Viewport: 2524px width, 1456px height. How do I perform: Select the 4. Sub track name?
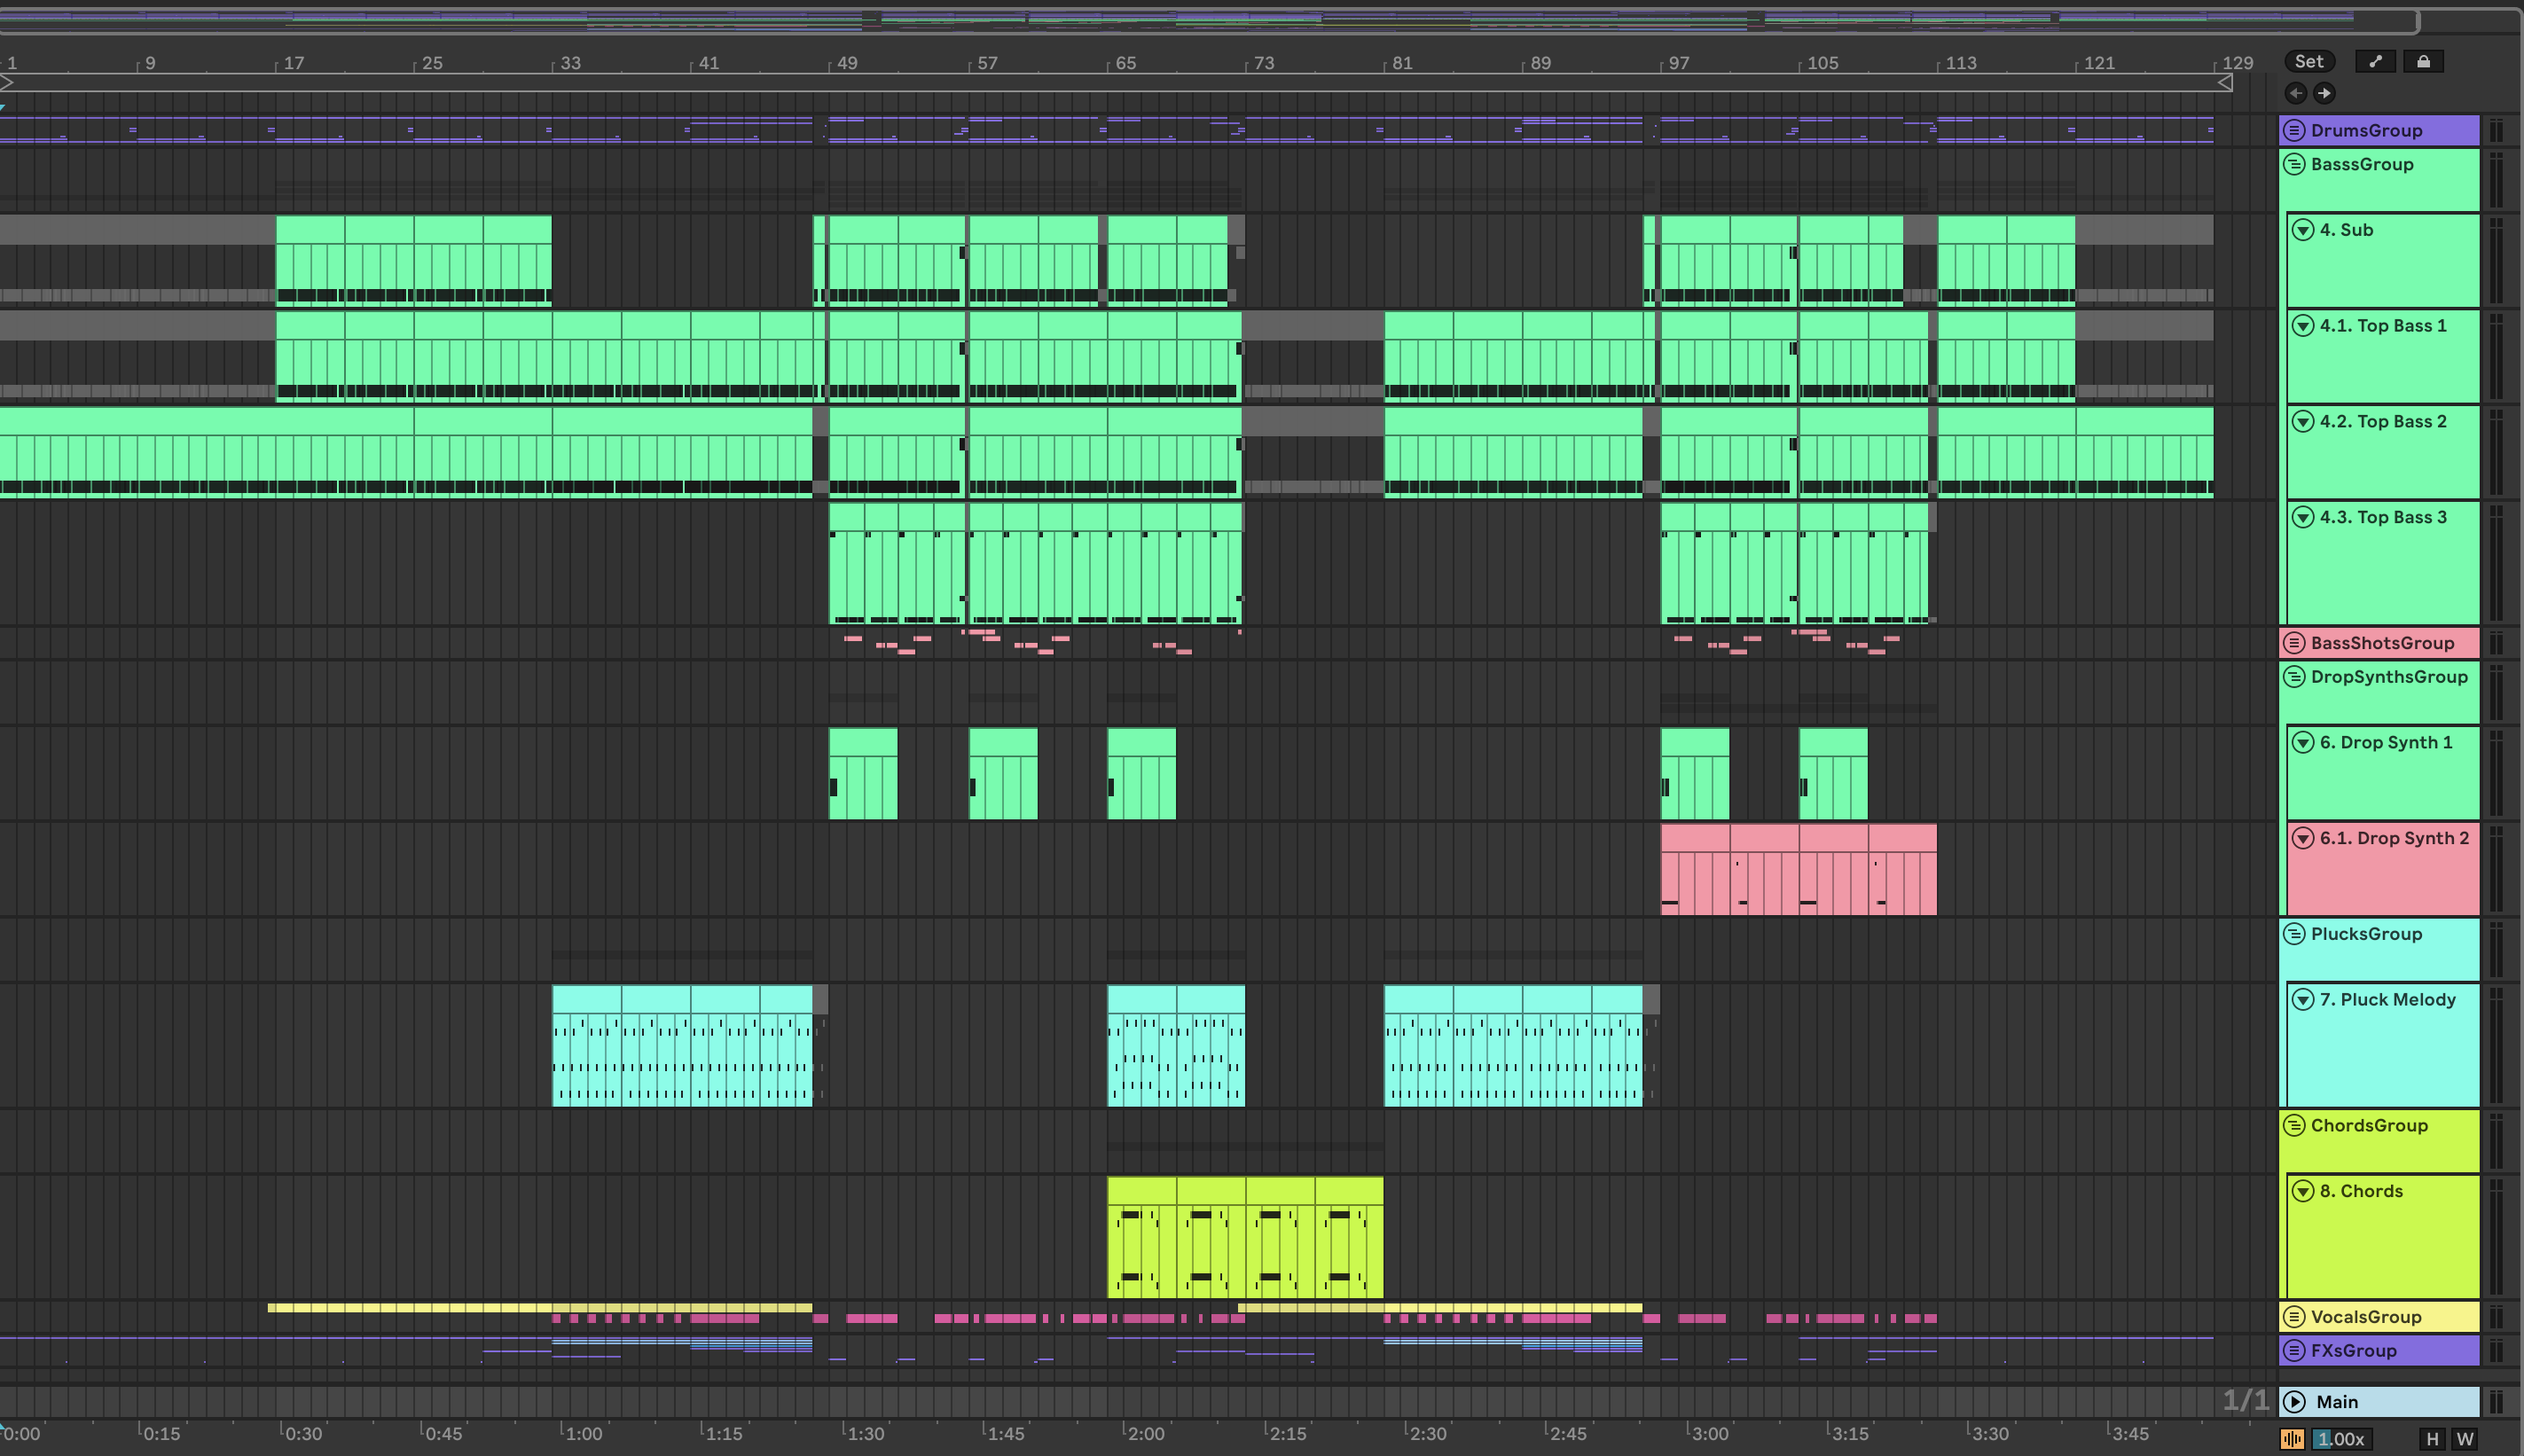click(x=2346, y=230)
